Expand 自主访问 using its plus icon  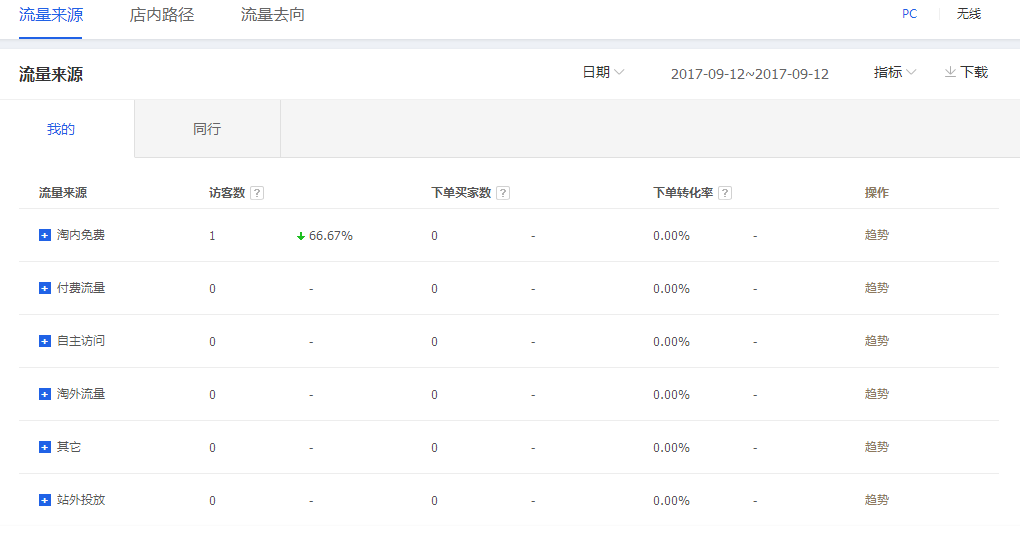click(x=44, y=341)
